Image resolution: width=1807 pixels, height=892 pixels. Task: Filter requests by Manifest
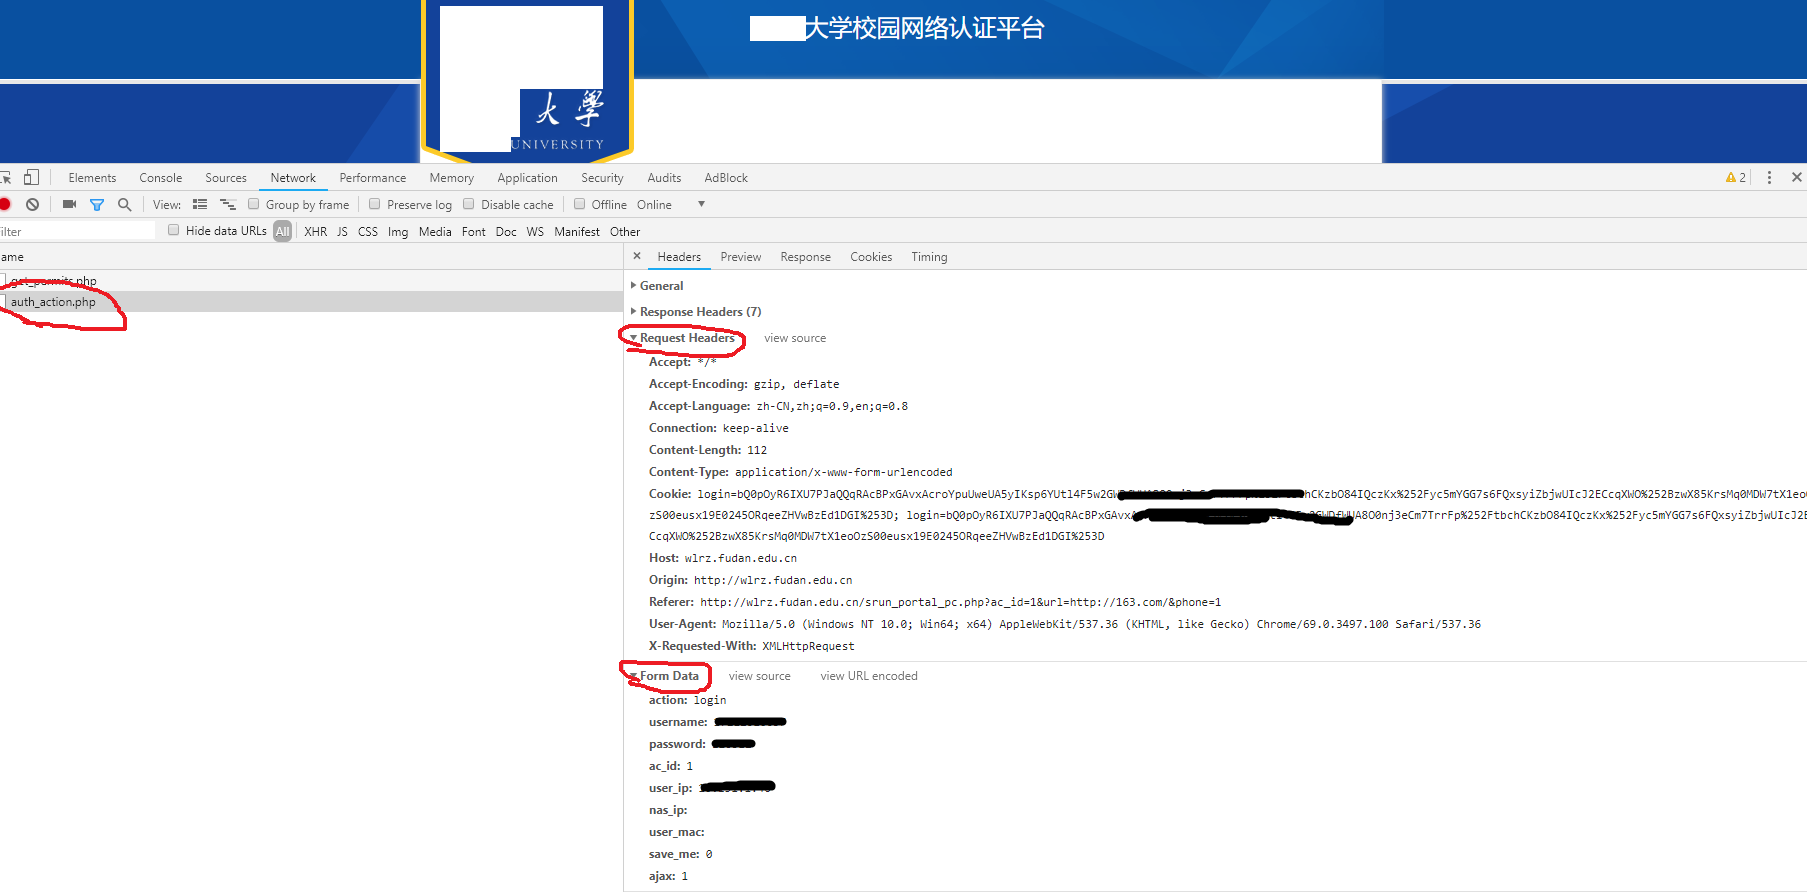[x=577, y=231]
